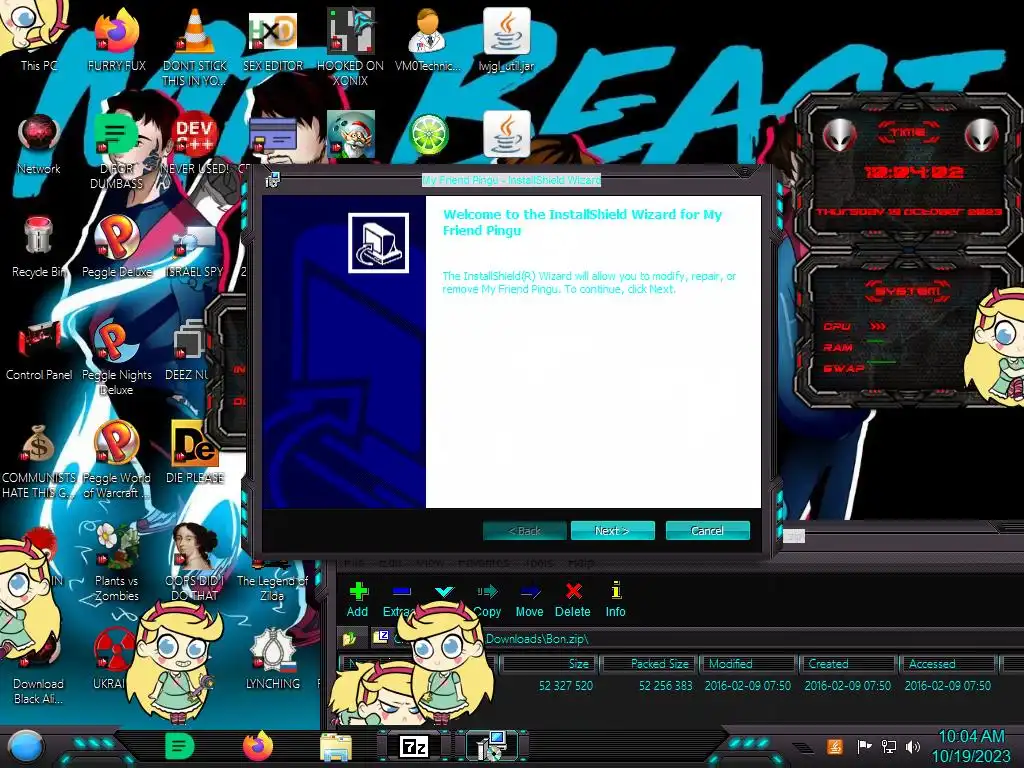This screenshot has width=1024, height=768.
Task: Open the HOOKED ON XONIX shortcut
Action: pyautogui.click(x=351, y=46)
